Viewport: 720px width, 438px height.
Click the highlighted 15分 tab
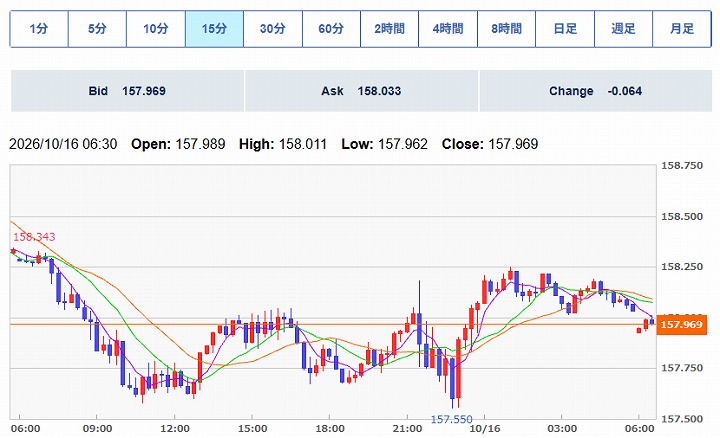point(214,29)
